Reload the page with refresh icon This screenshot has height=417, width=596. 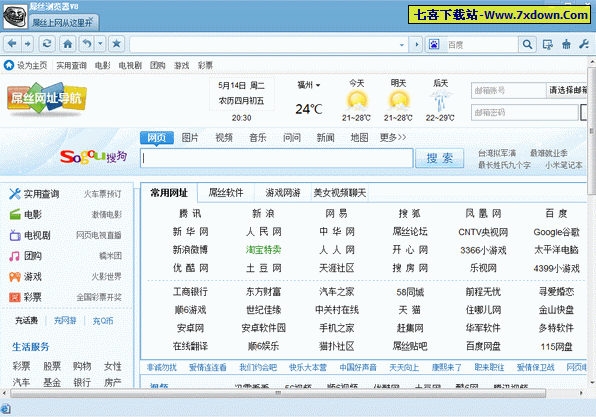47,44
